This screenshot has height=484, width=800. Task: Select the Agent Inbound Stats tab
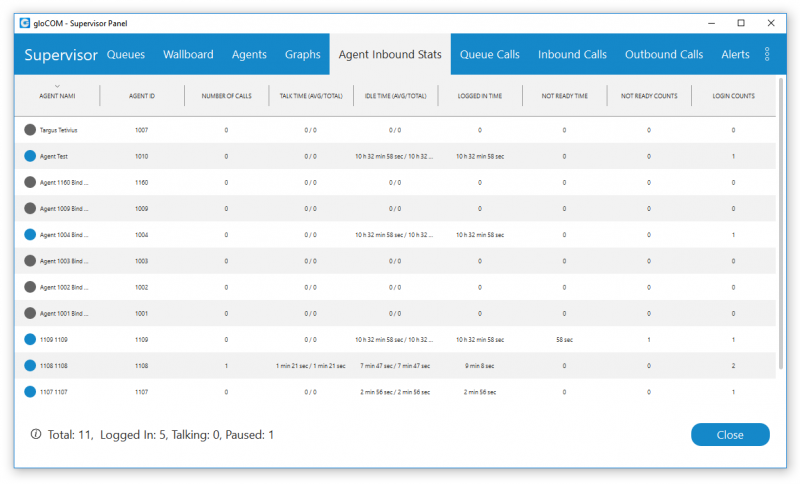[x=390, y=55]
